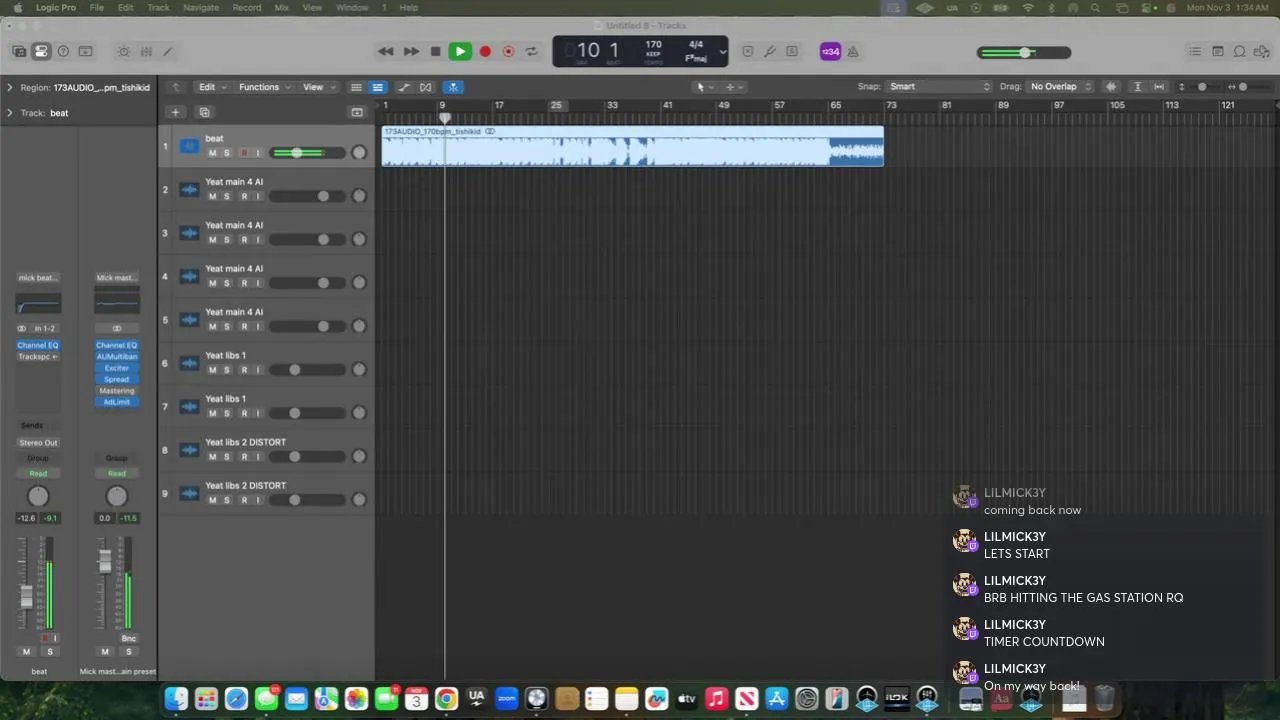Open the Track menu
1280x720 pixels.
158,7
